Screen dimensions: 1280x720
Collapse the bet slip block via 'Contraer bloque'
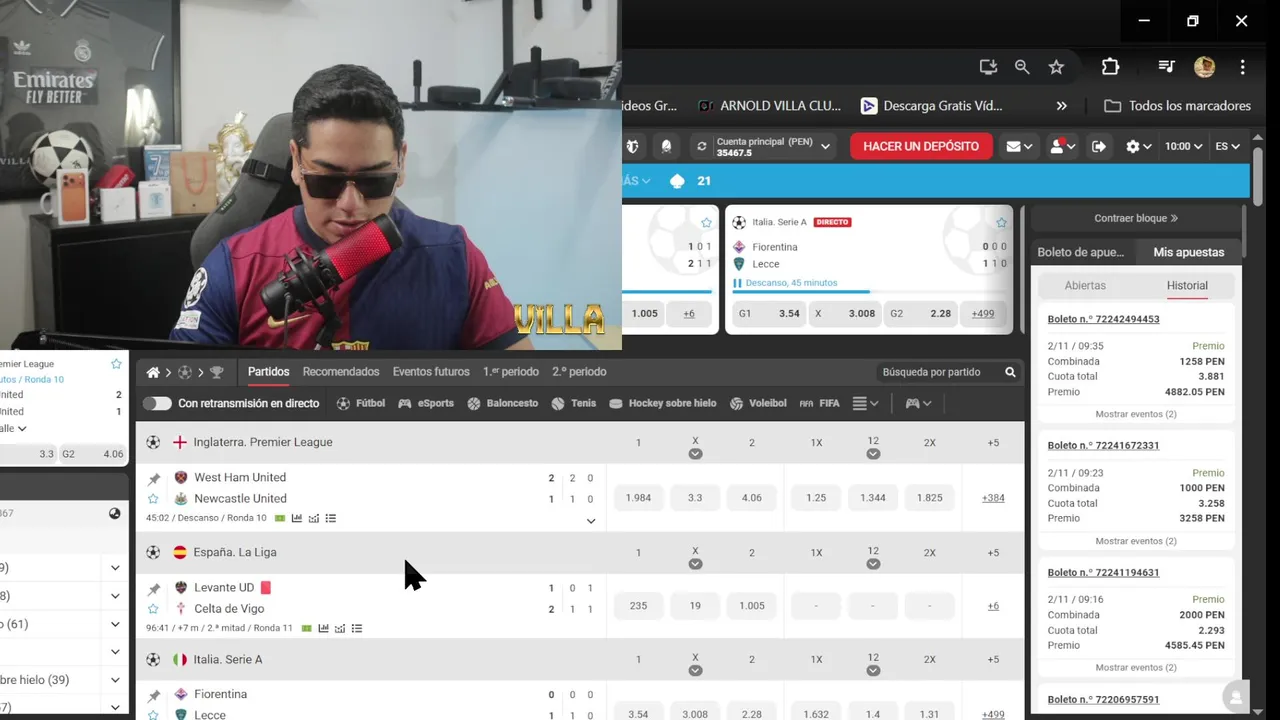tap(1136, 218)
